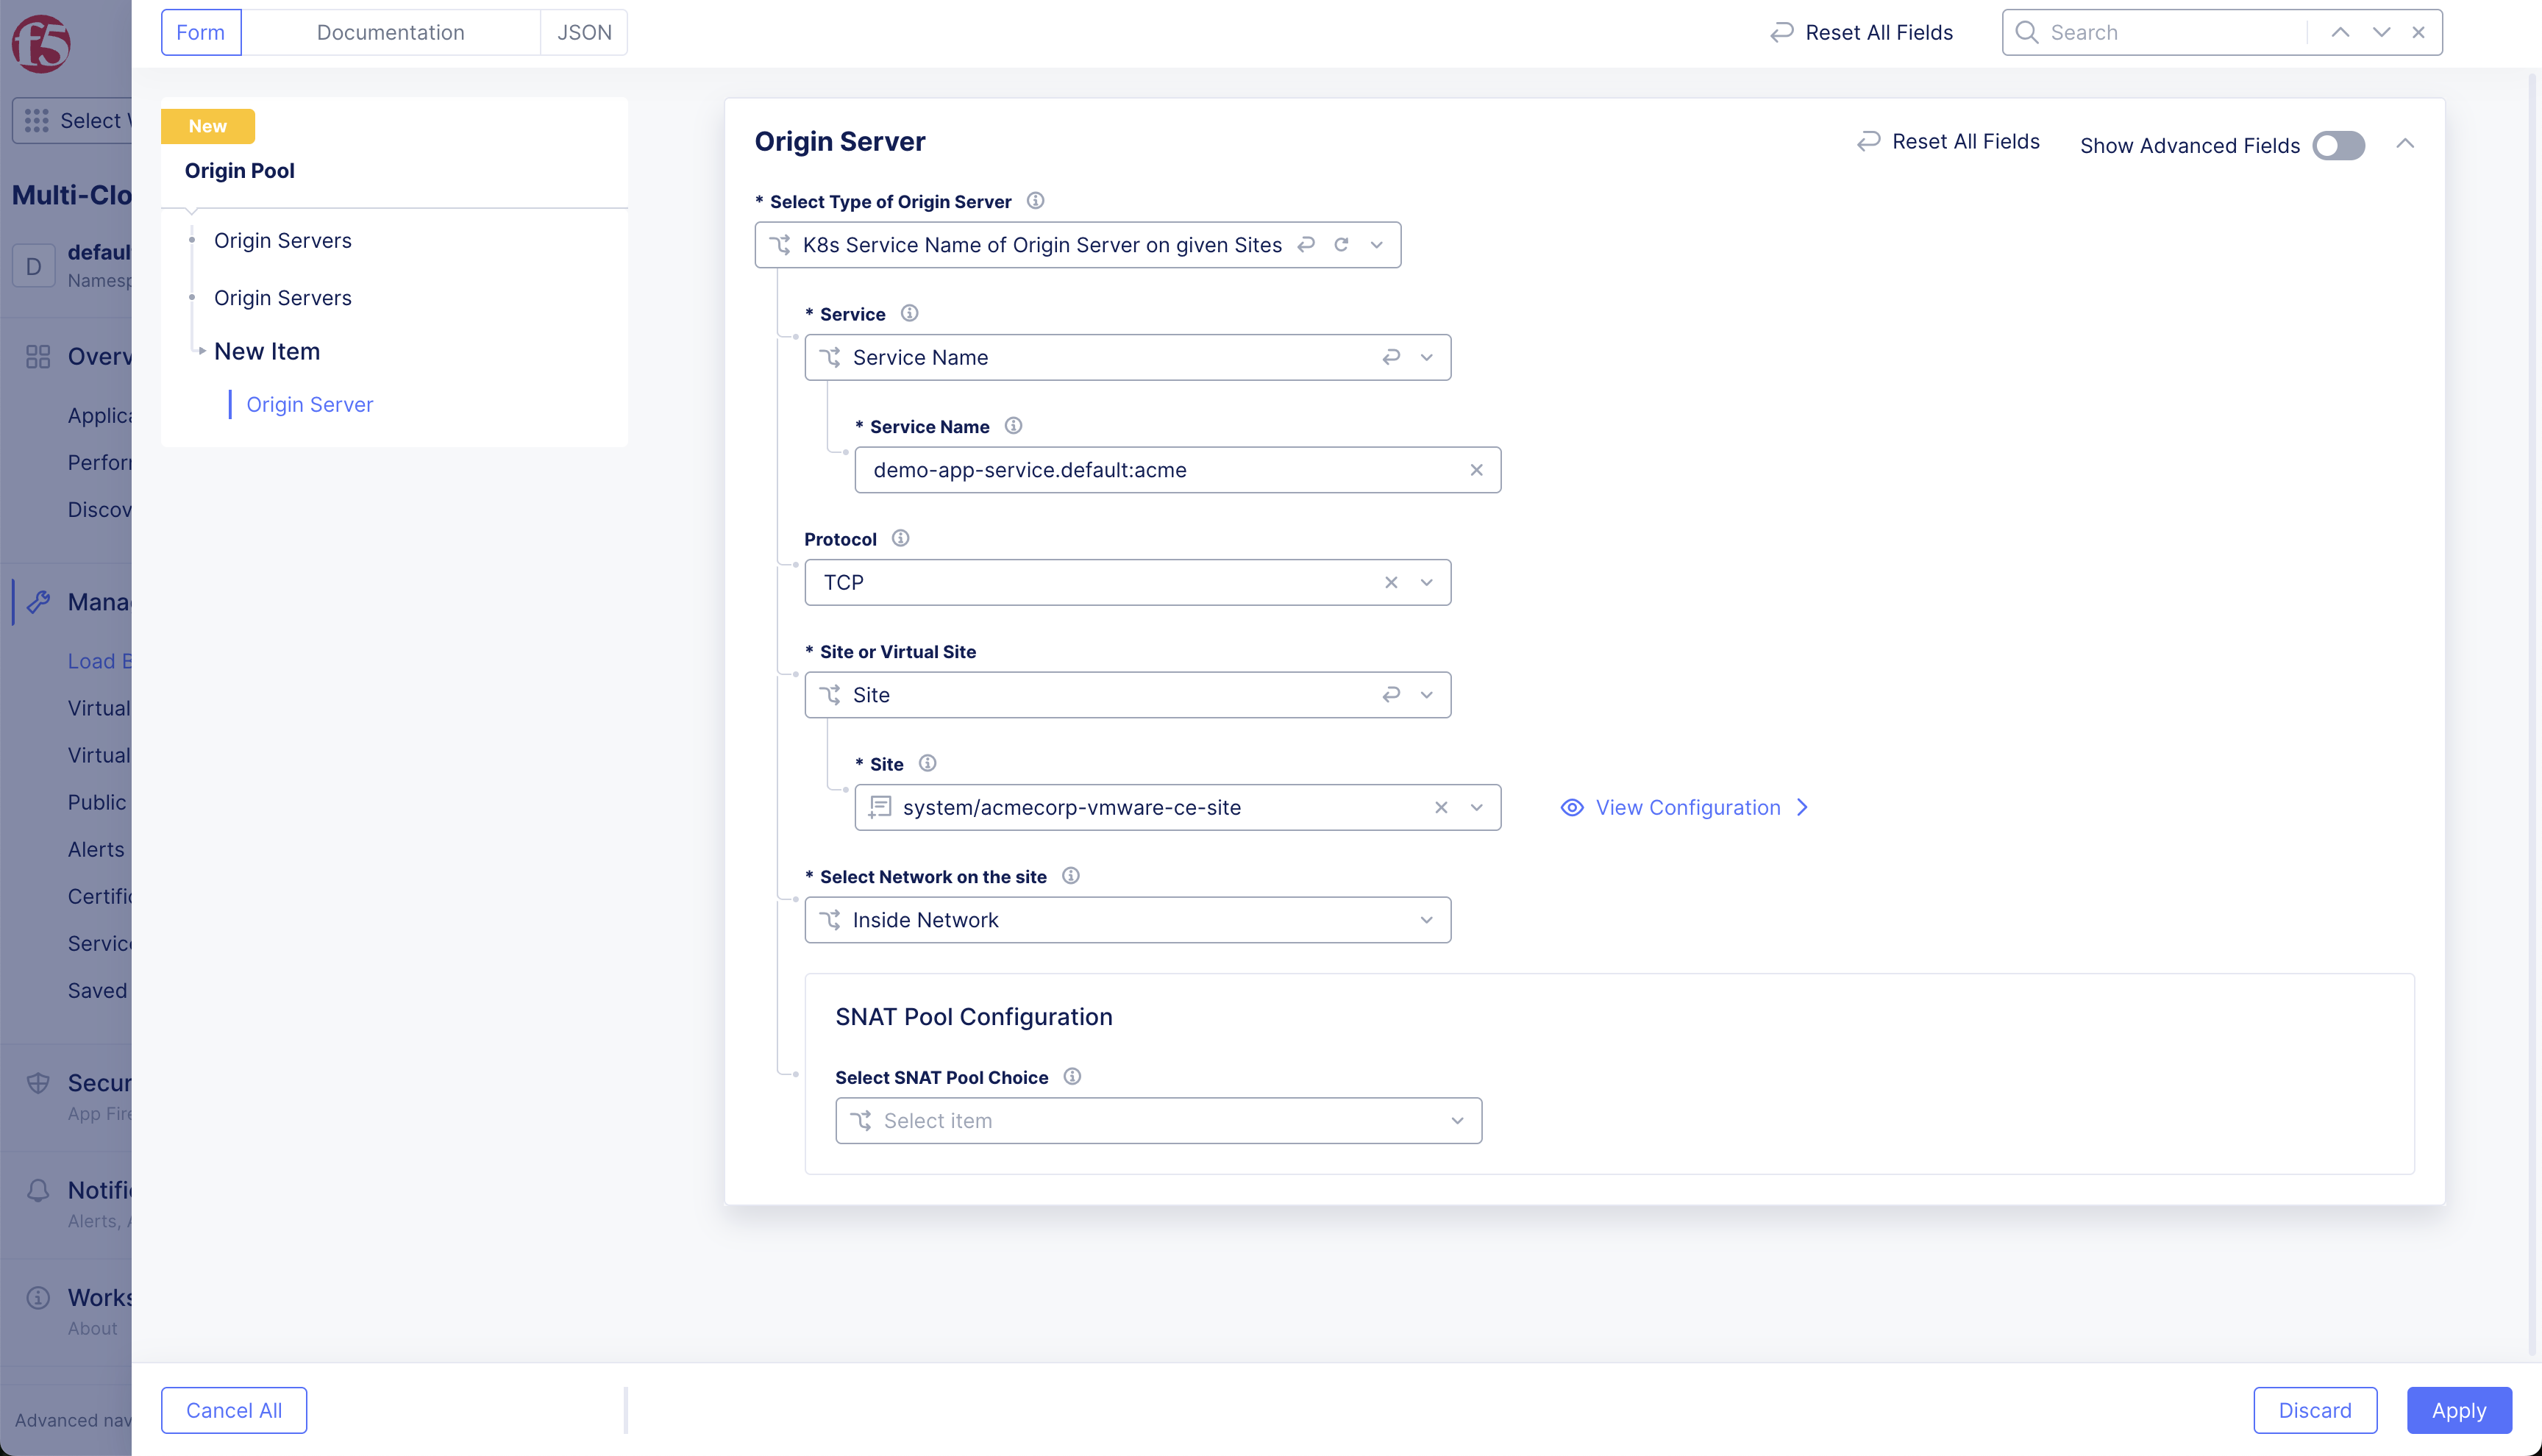Viewport: 2542px width, 1456px height.
Task: Clear the TCP protocol selection
Action: tap(1391, 583)
